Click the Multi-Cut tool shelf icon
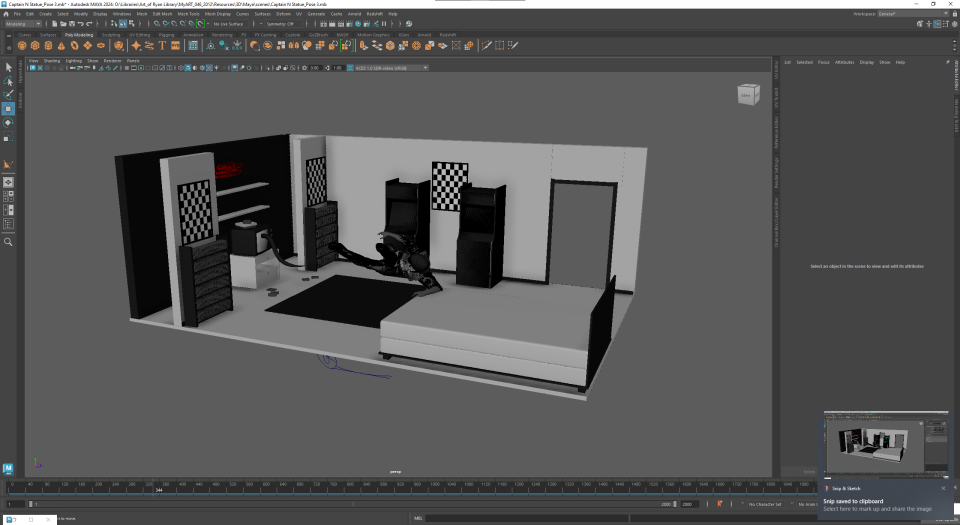The height and width of the screenshot is (525, 960). 486,45
